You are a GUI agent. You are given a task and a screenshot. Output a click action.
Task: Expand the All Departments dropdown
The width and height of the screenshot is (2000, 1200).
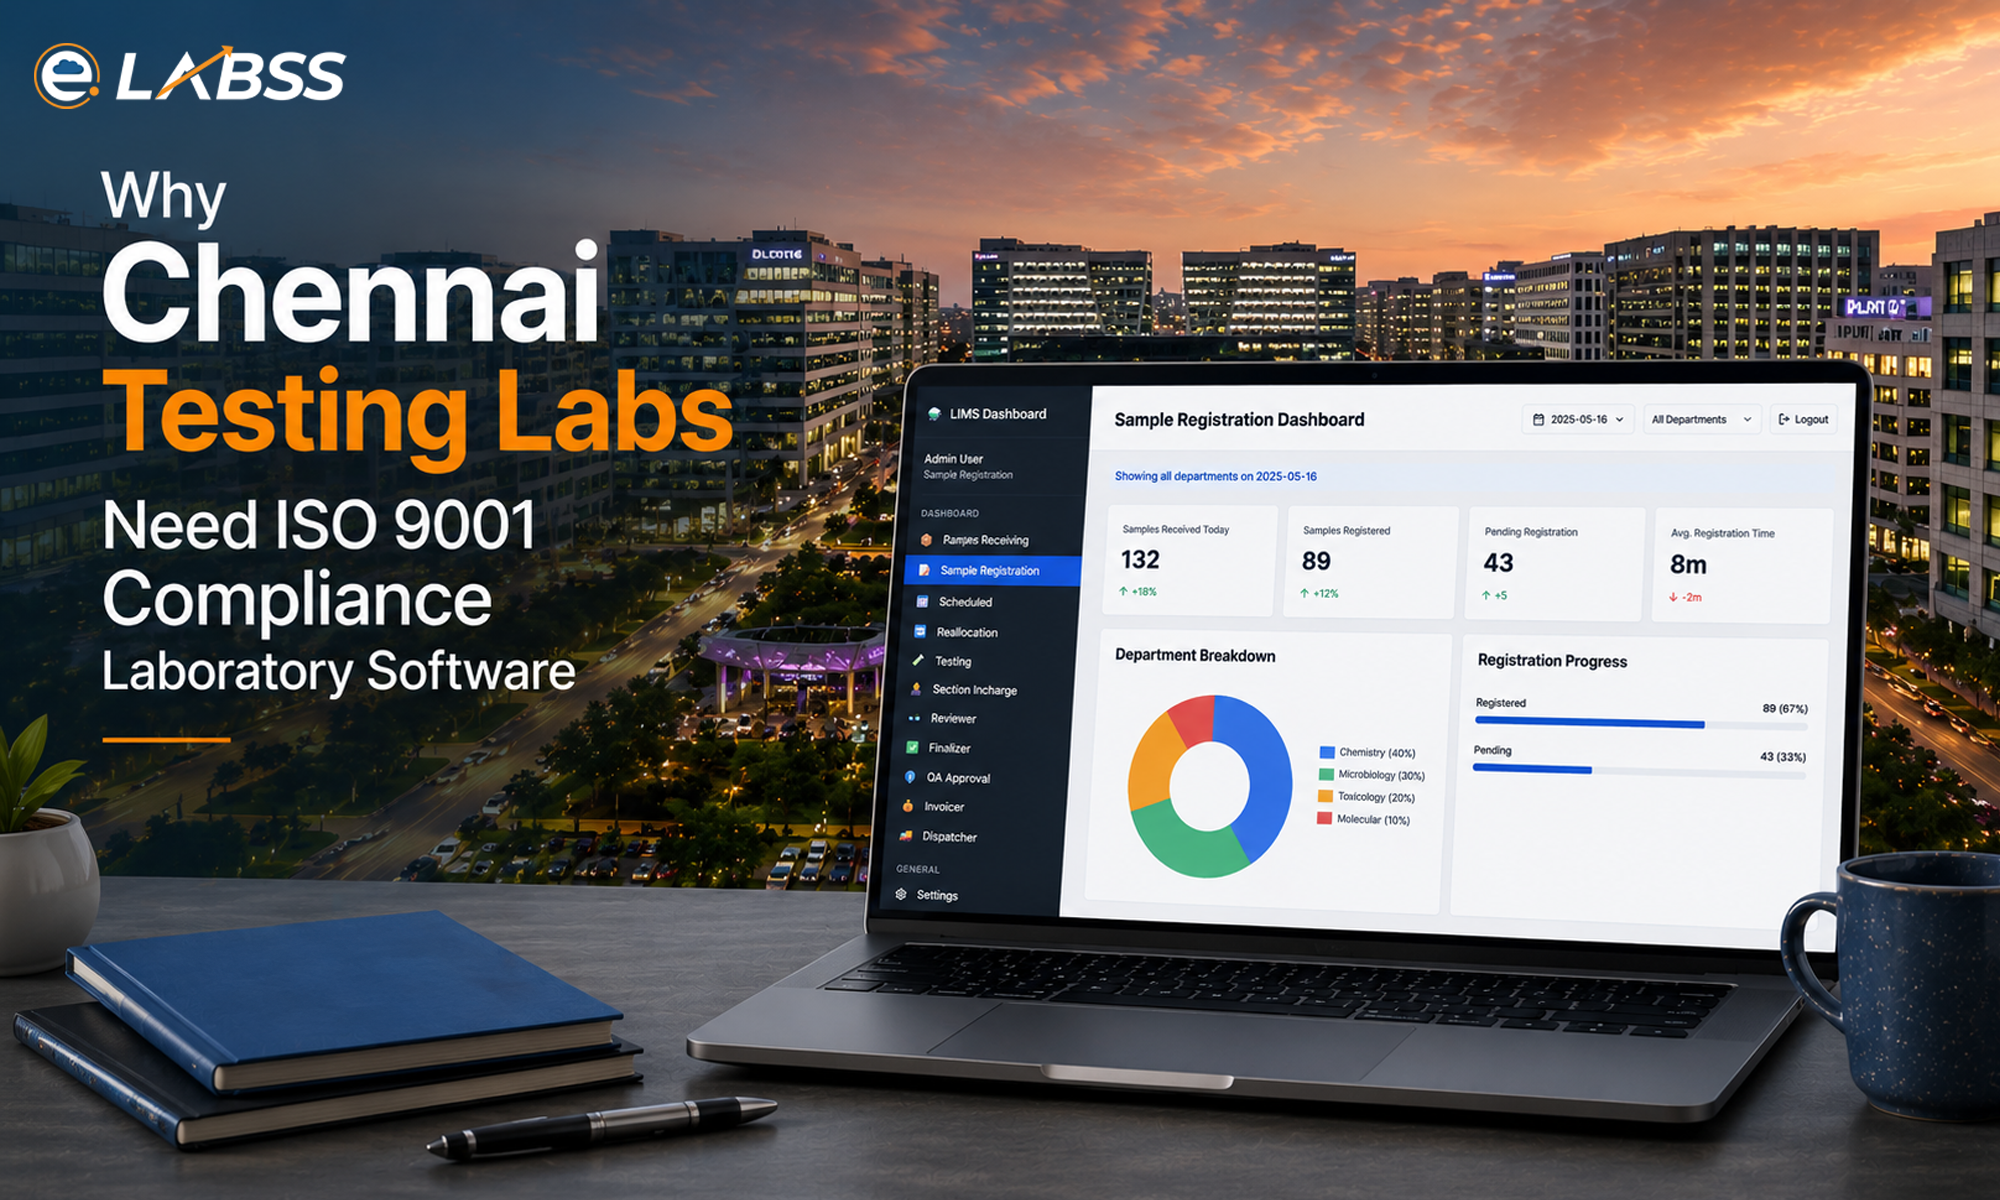point(1702,419)
